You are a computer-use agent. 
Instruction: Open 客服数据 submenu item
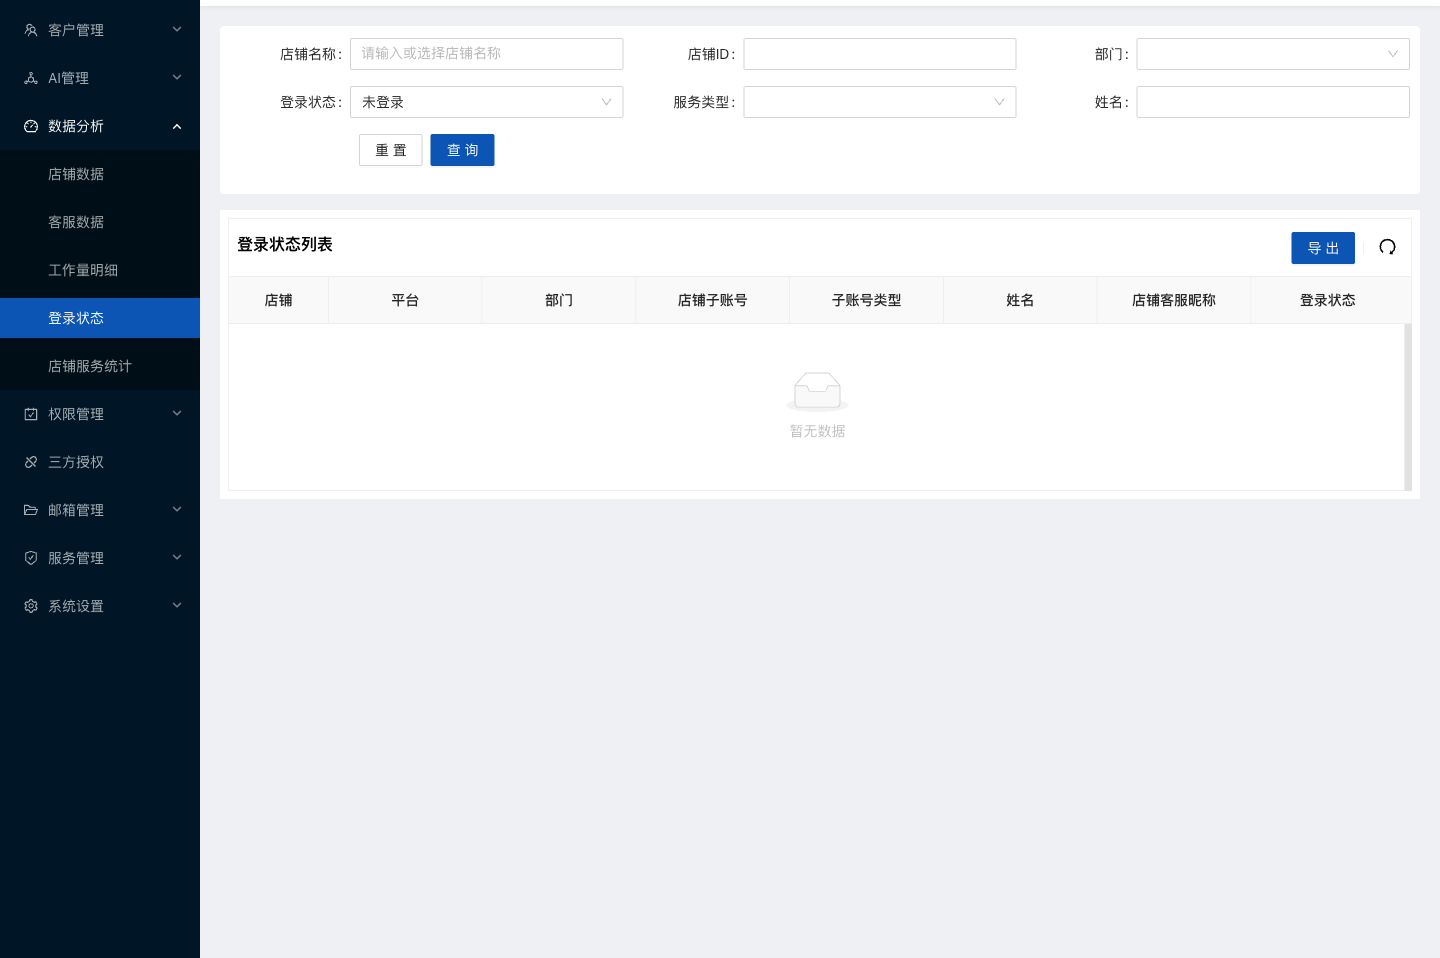[x=100, y=222]
